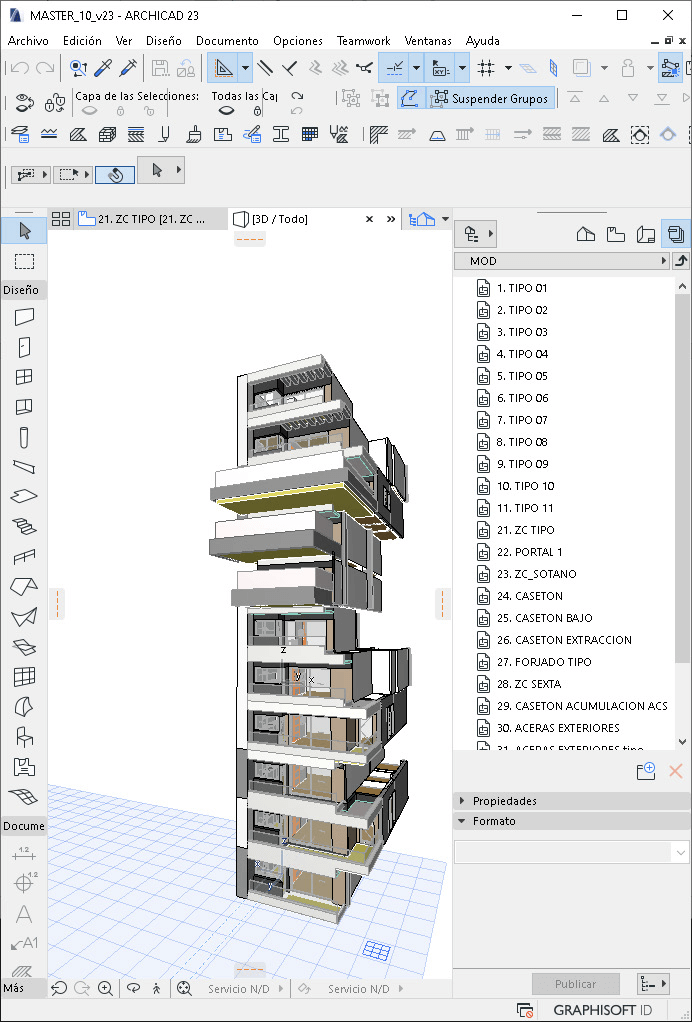This screenshot has width=692, height=1022.
Task: Show more tabs with double chevron
Action: click(x=391, y=219)
